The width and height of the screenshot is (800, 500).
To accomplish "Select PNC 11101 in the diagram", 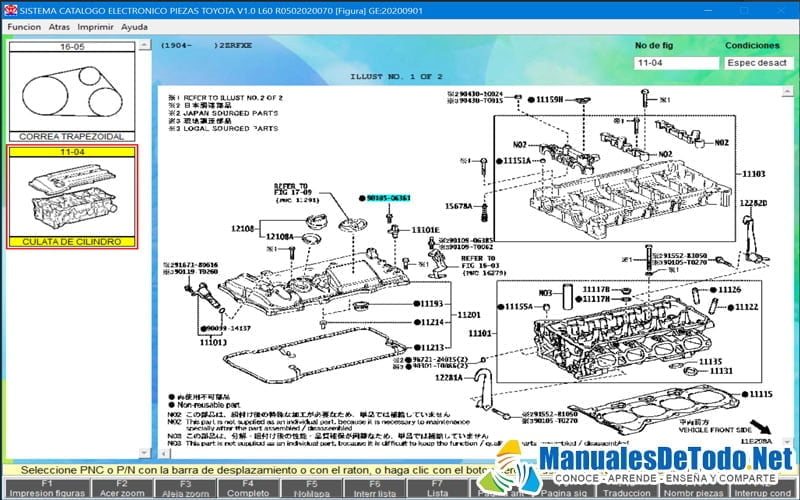I will 480,334.
